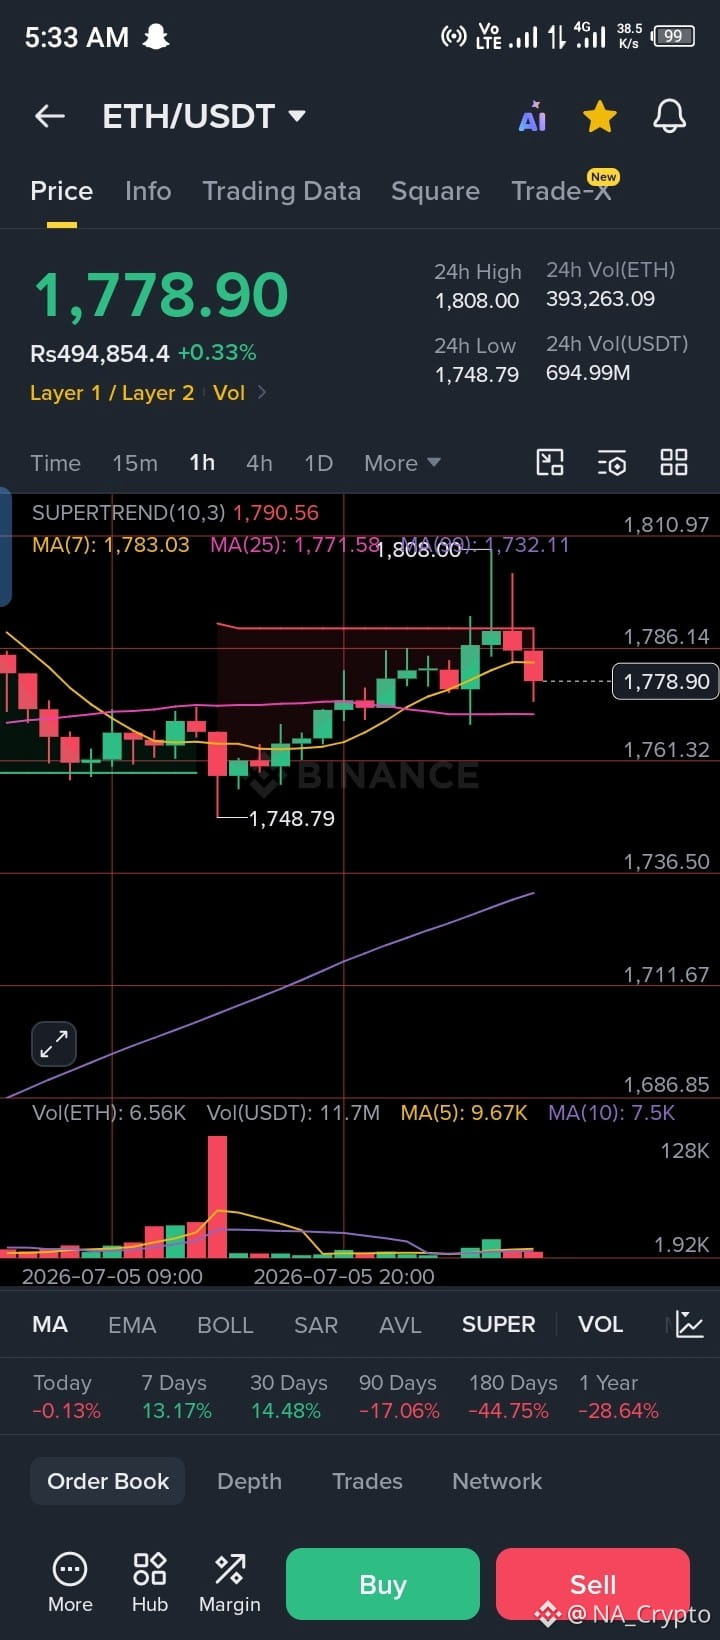
Task: Tap the 24h Vol(USDT) 694.99M value
Action: click(x=588, y=373)
